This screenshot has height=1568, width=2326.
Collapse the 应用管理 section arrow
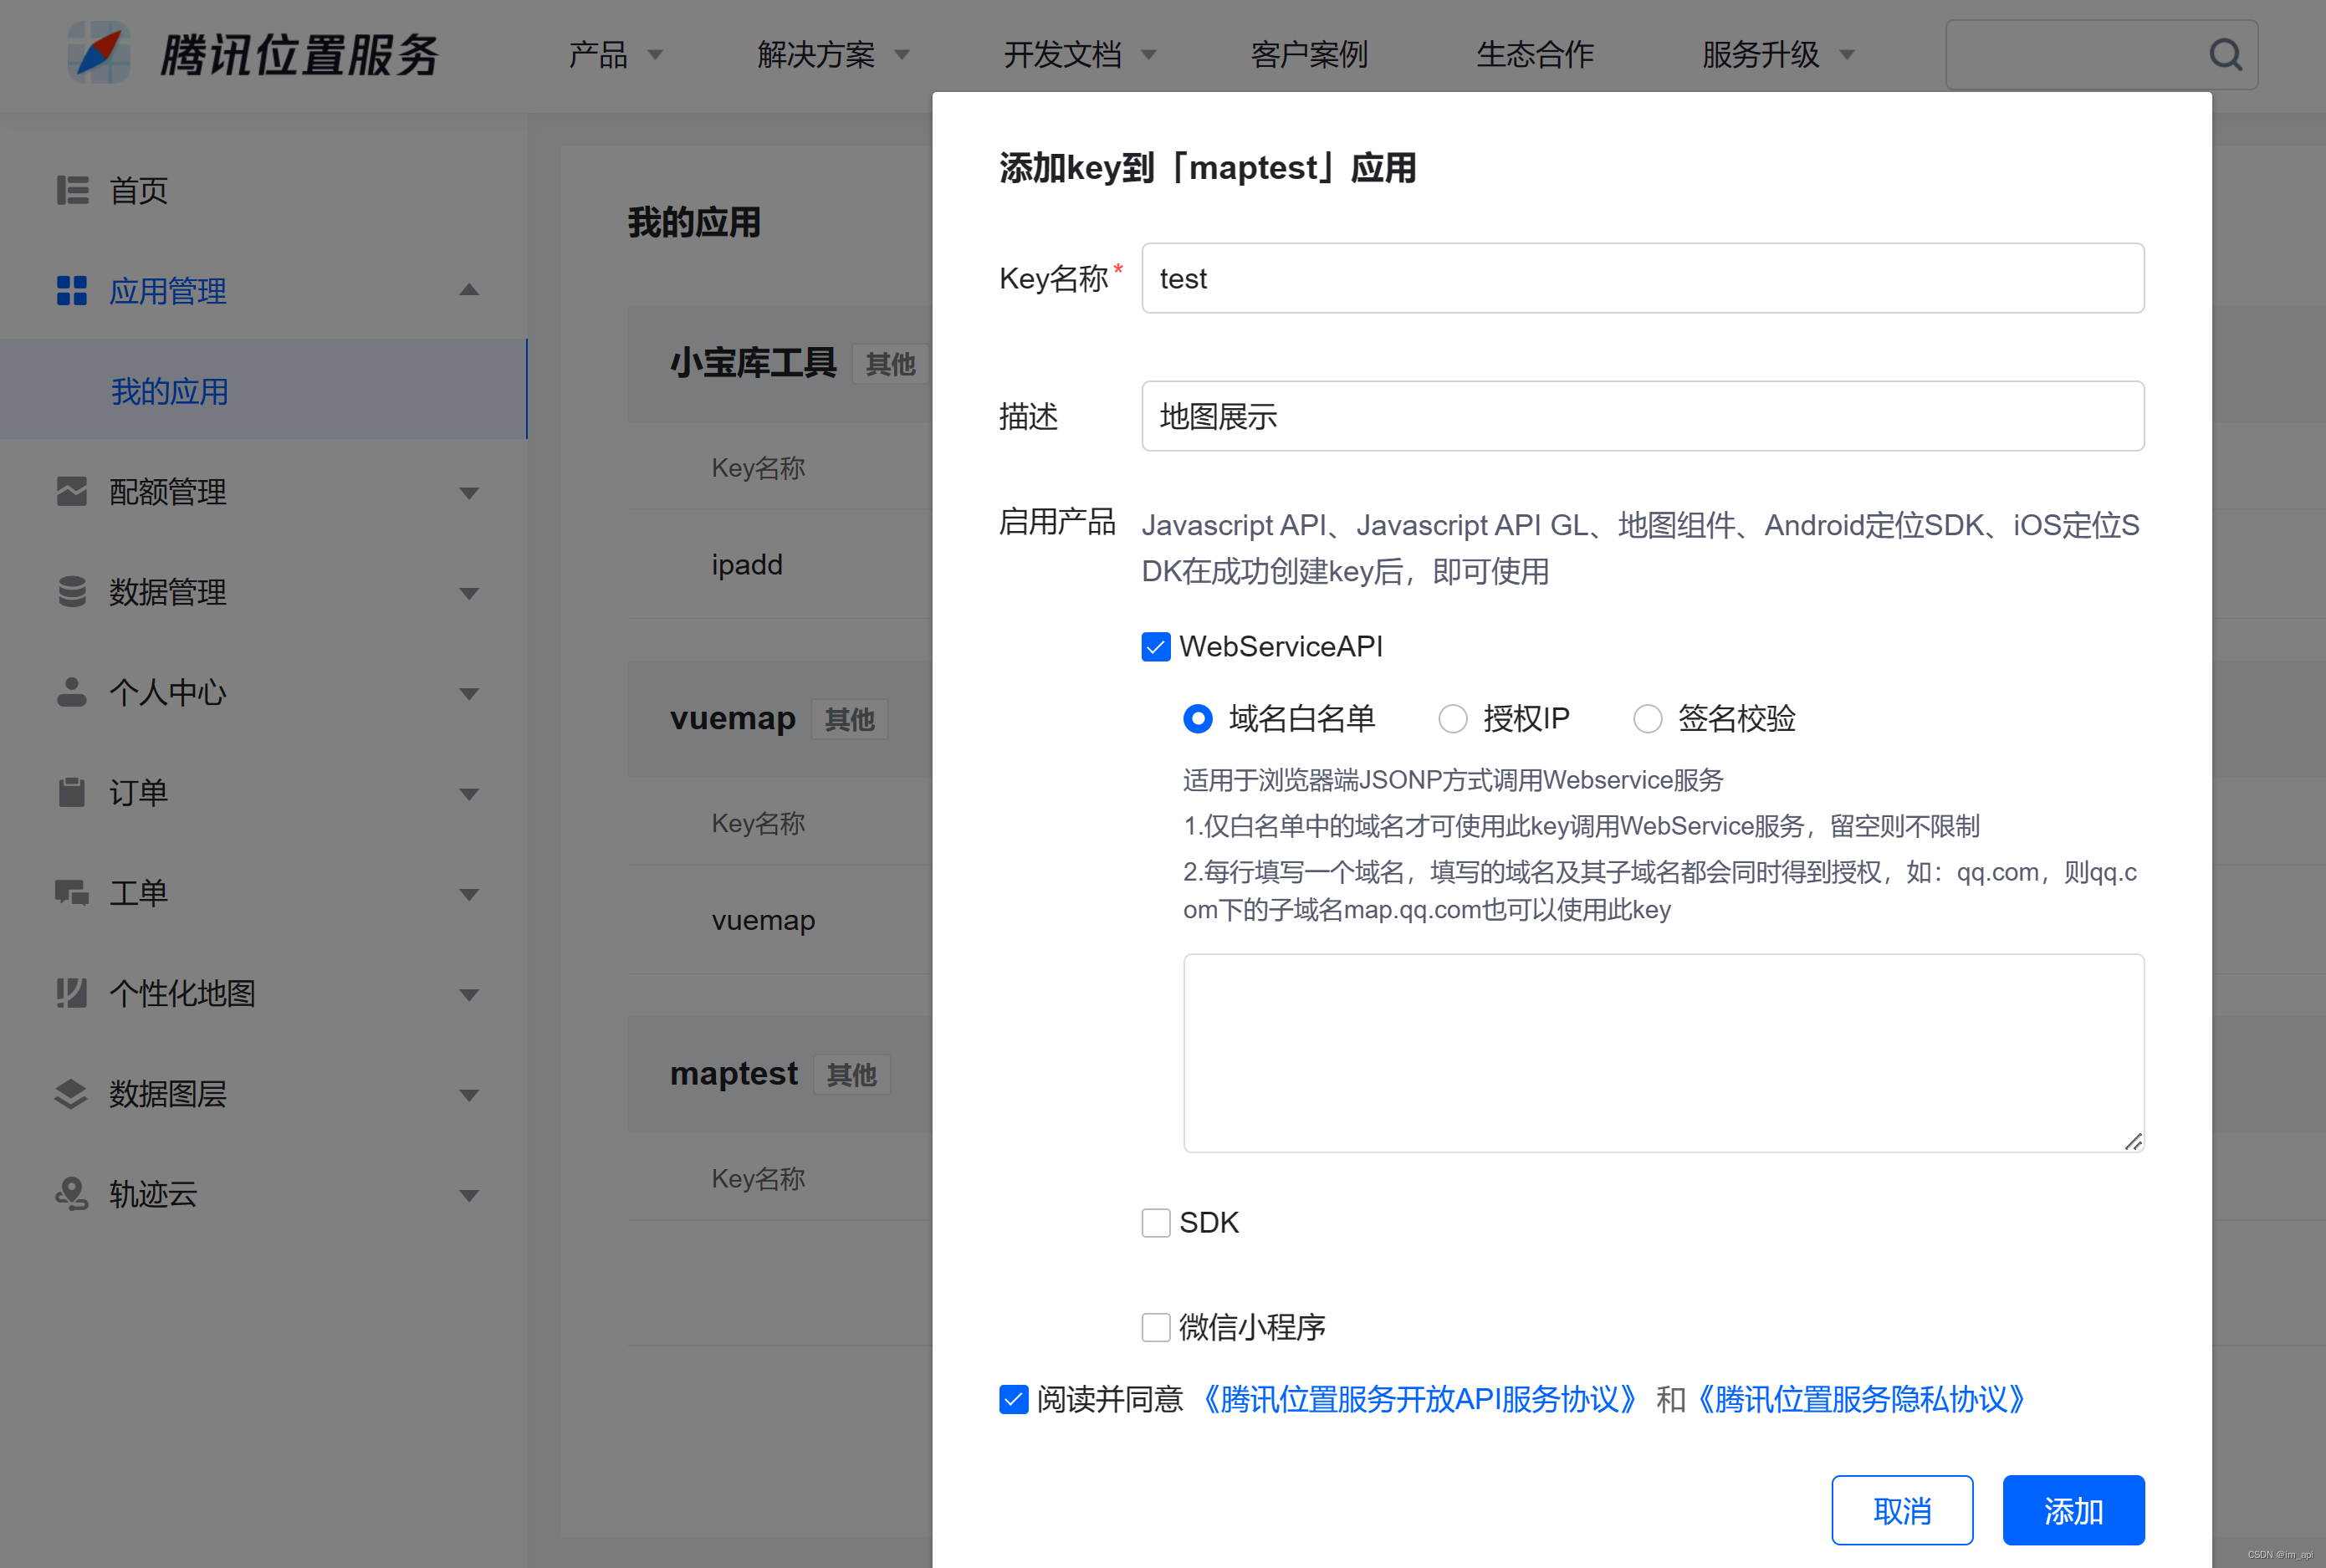coord(468,291)
